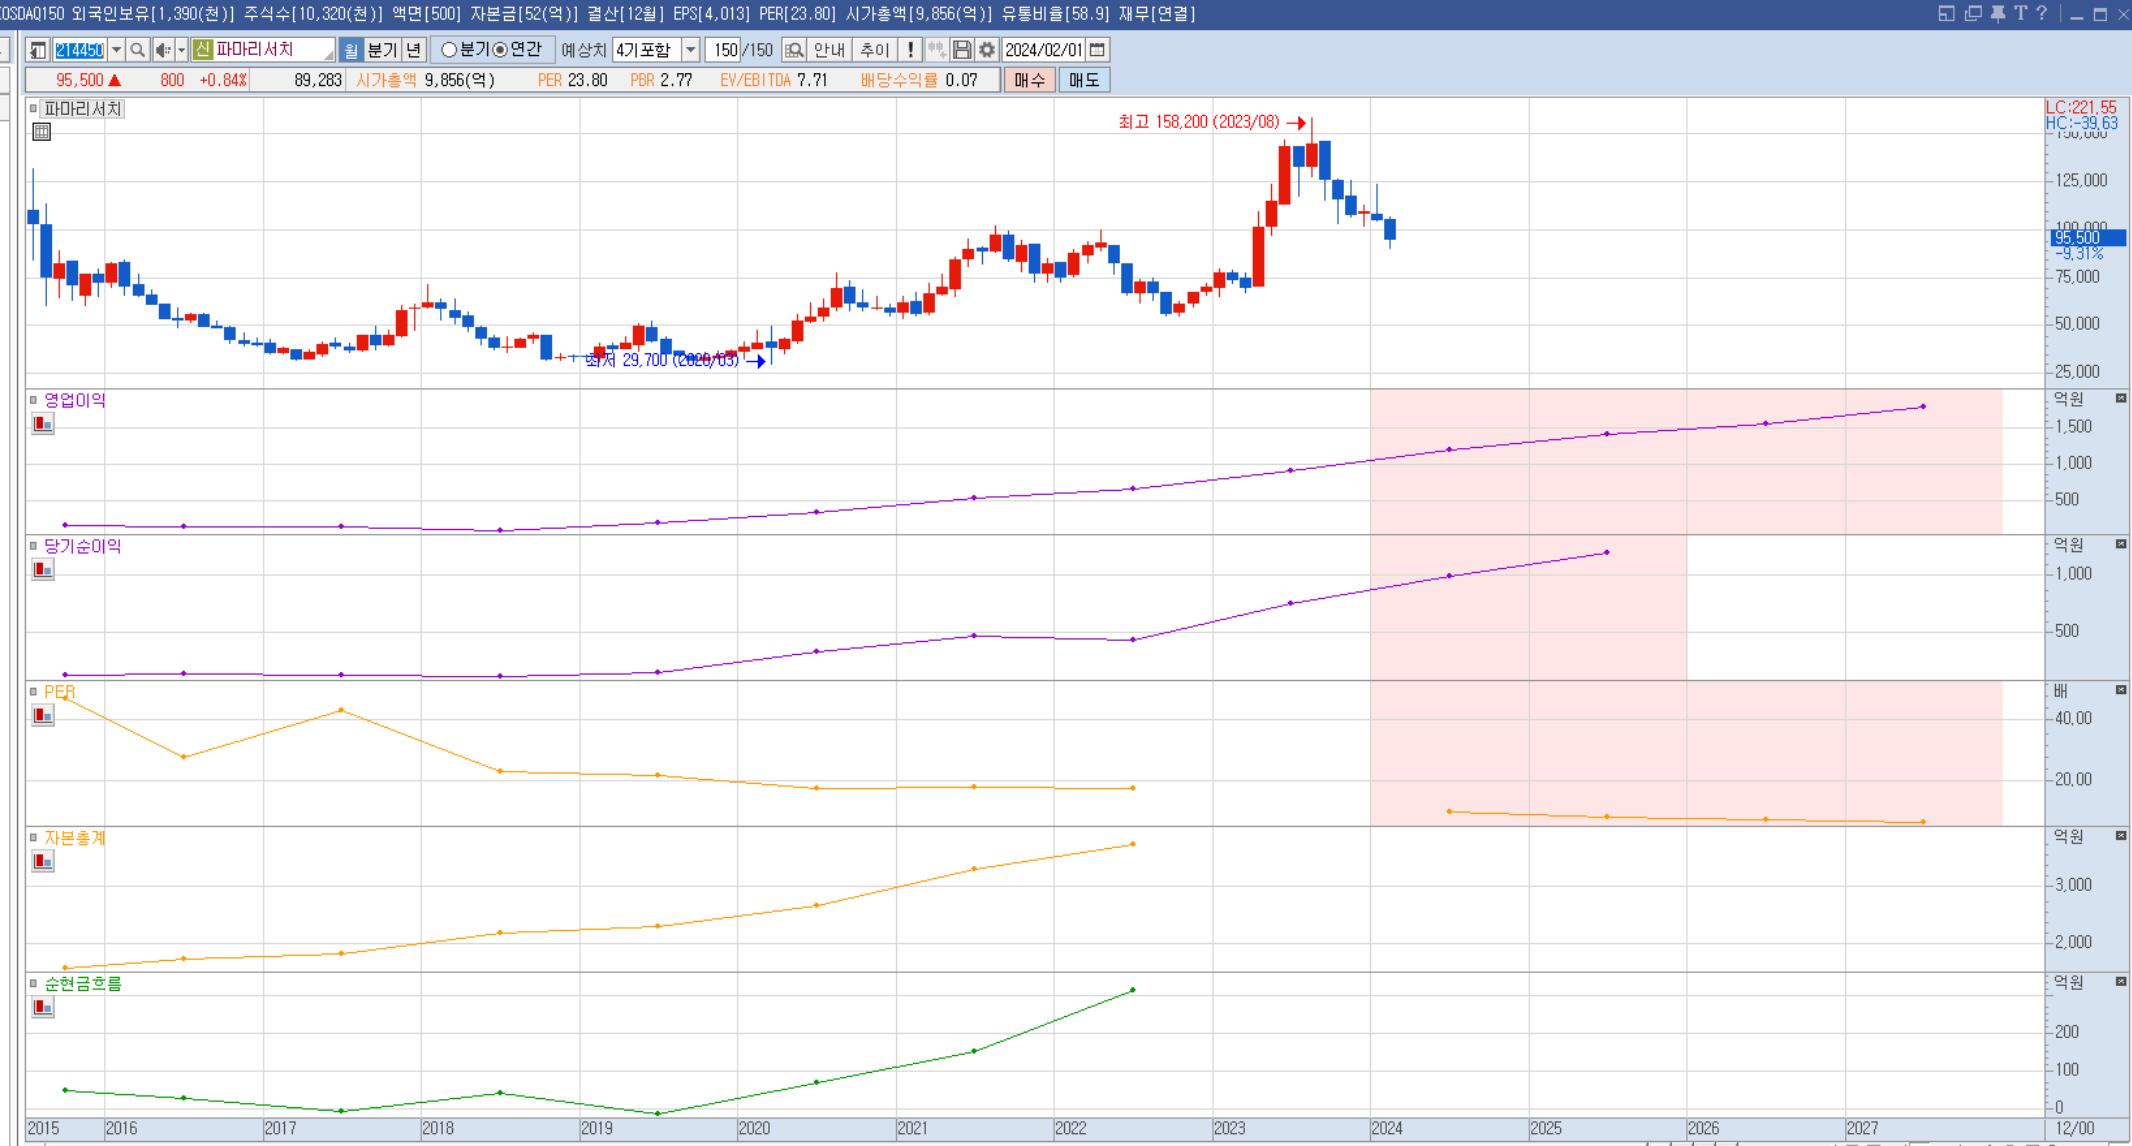This screenshot has width=2132, height=1146.
Task: Expand the 4기포함 estimate dropdown
Action: [x=690, y=50]
